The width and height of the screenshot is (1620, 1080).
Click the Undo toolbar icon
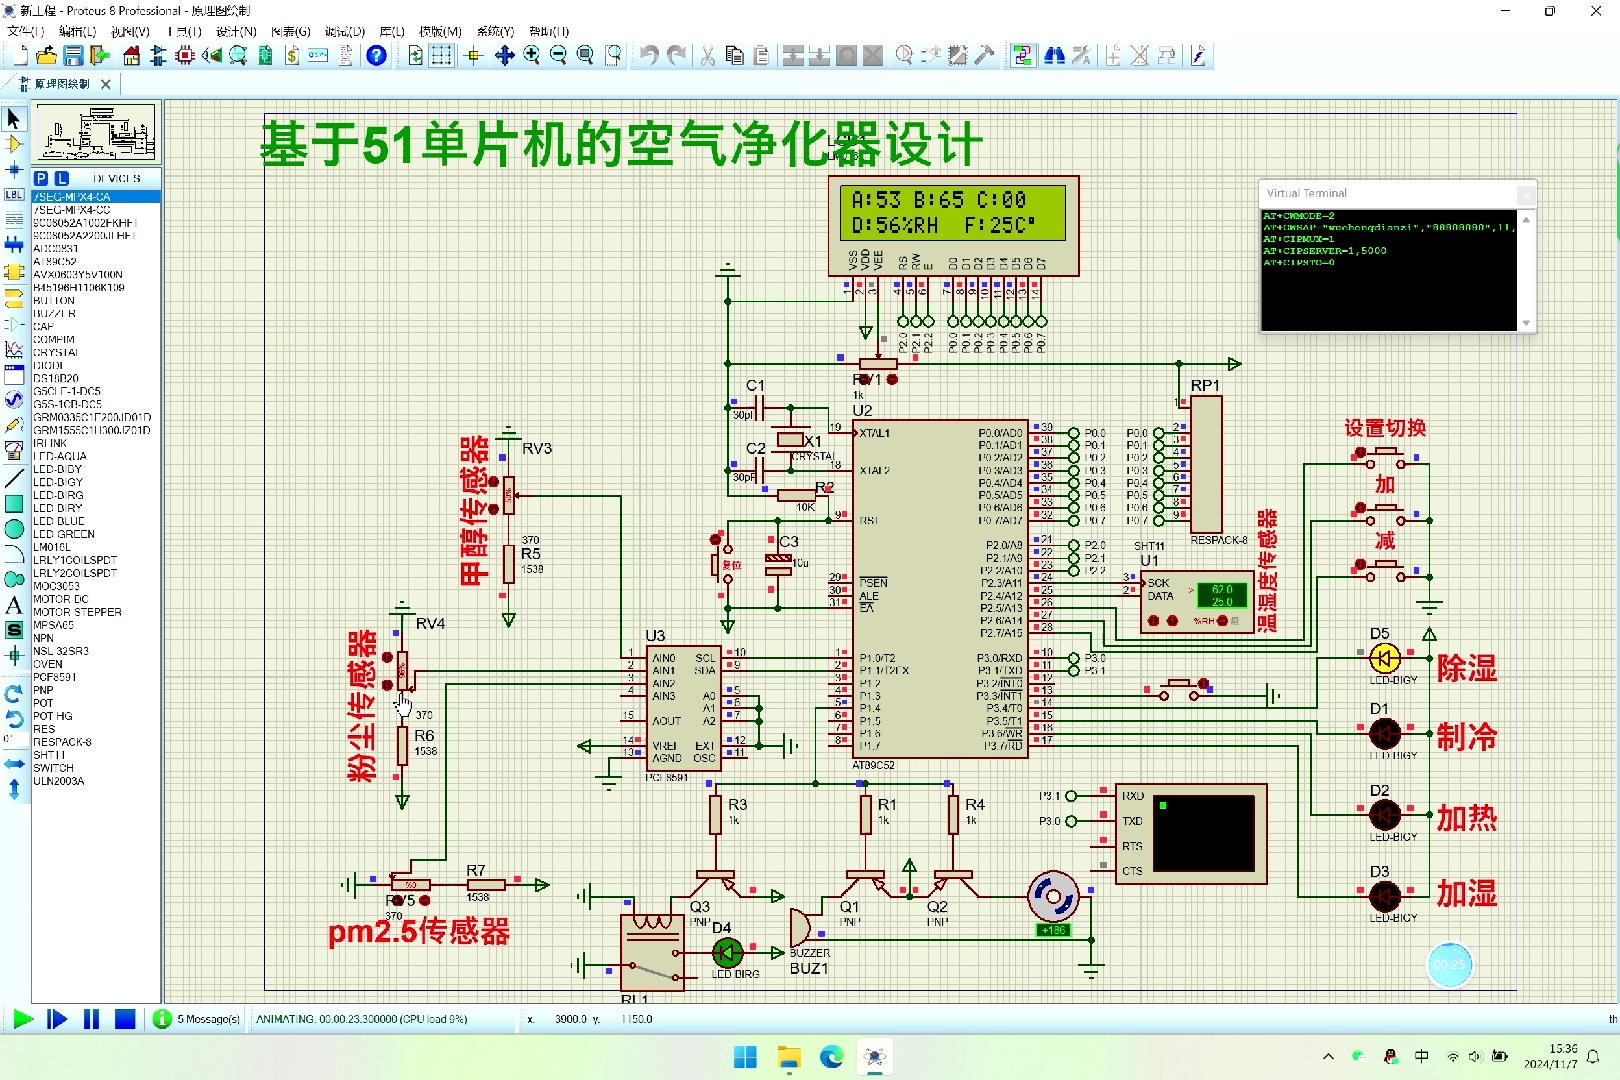coord(649,56)
